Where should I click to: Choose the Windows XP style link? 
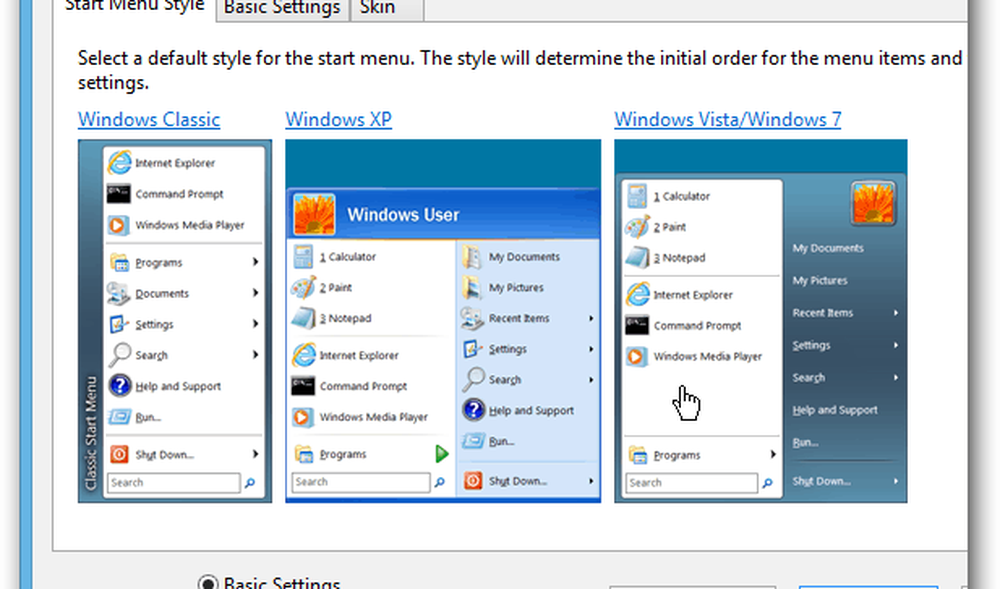(338, 120)
